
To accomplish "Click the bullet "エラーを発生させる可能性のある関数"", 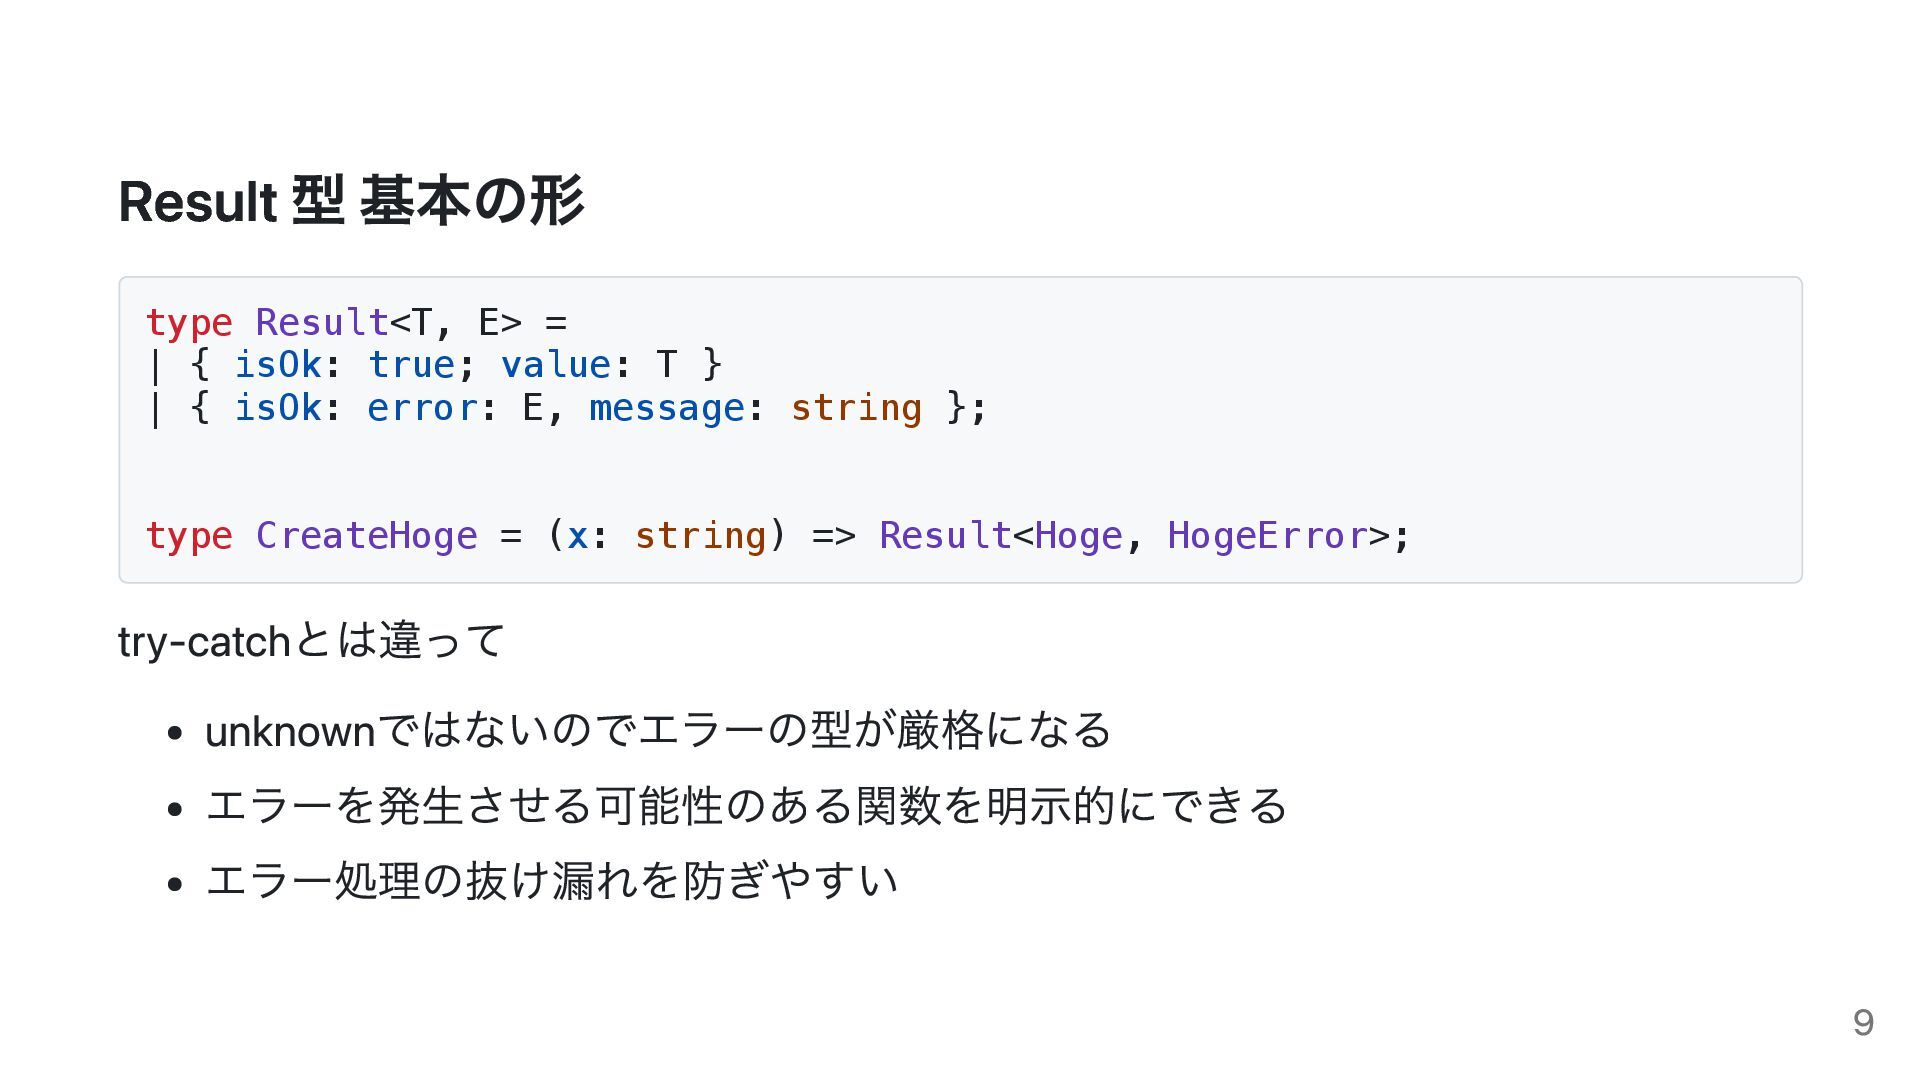I will tap(746, 806).
